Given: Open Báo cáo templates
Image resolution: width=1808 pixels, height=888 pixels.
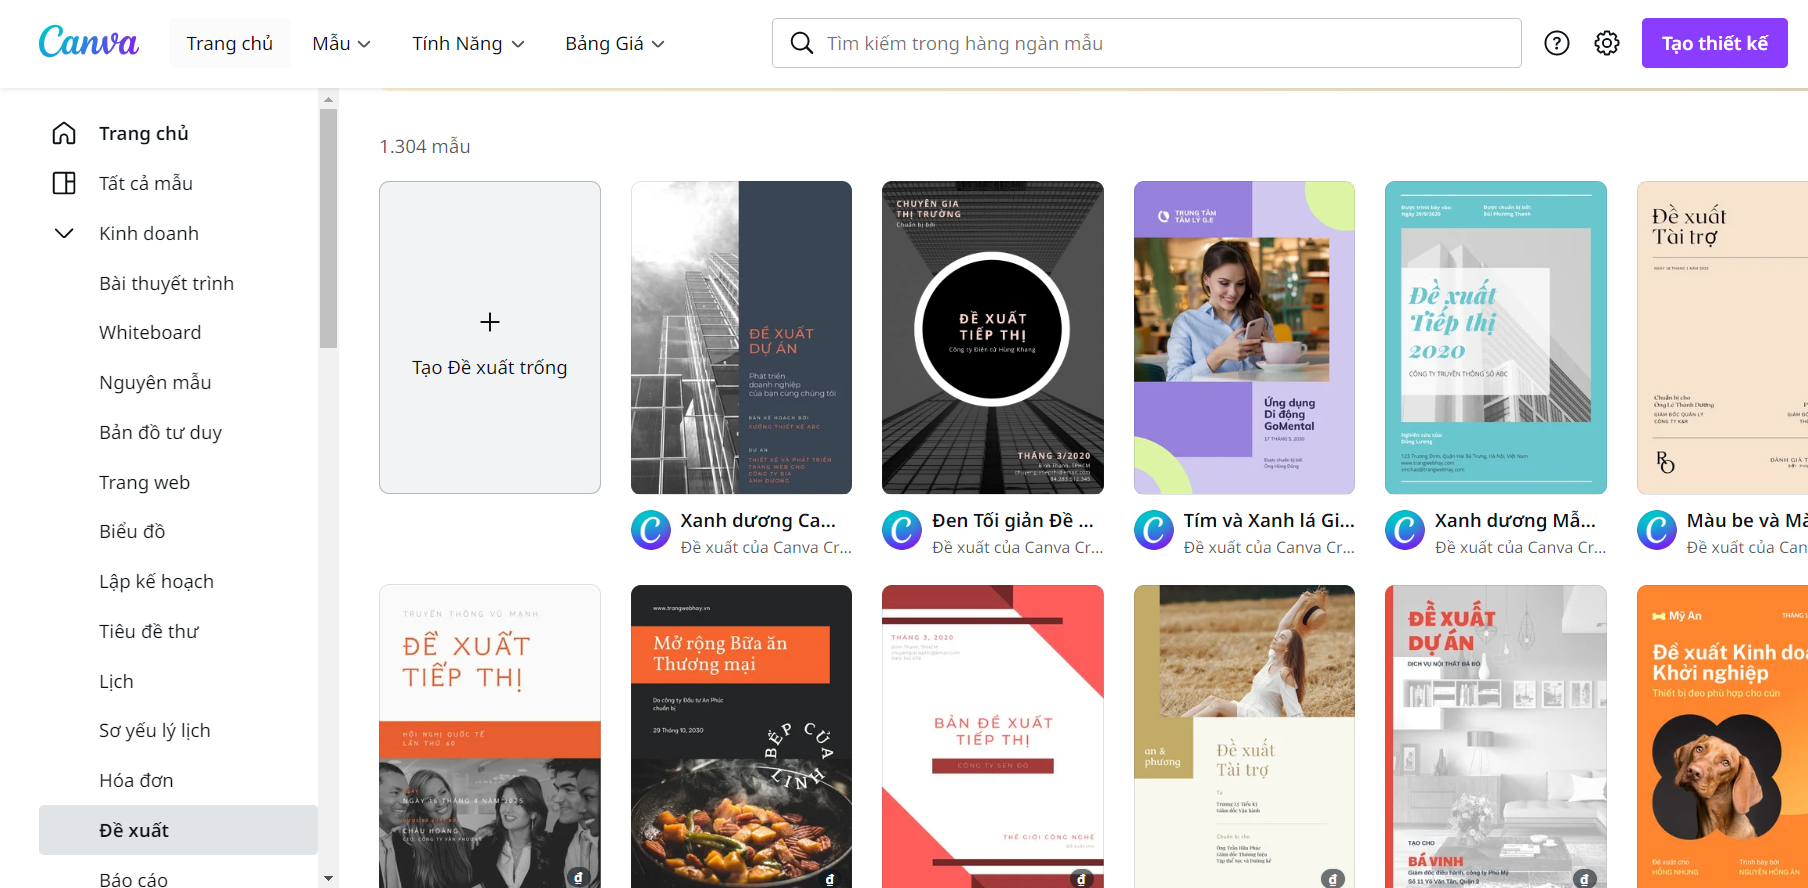Looking at the screenshot, I should (x=133, y=879).
